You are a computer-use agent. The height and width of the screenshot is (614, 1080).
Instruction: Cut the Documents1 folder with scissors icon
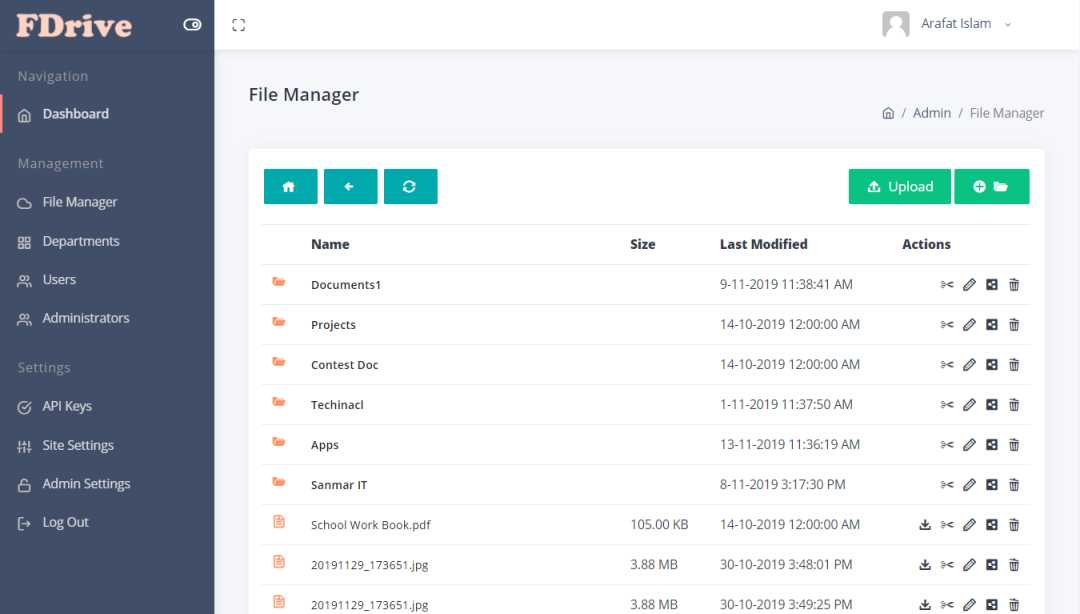click(x=947, y=285)
